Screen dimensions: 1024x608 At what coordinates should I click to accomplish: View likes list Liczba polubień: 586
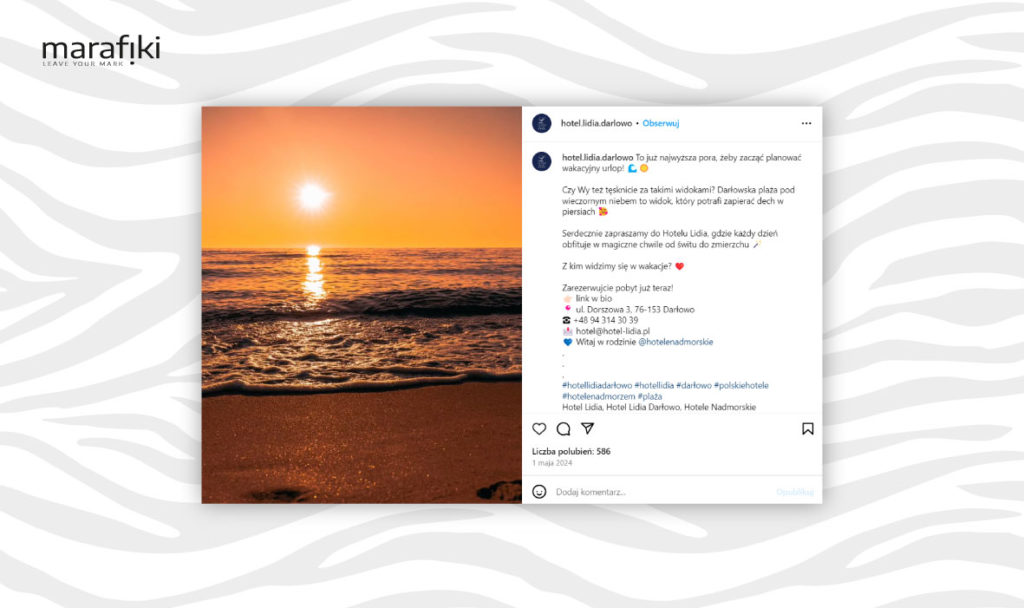(x=571, y=451)
